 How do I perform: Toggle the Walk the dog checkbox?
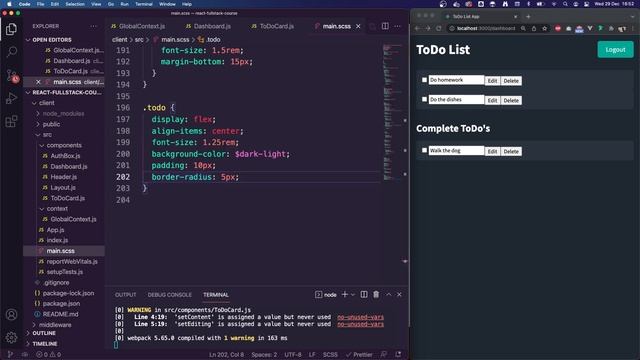point(424,150)
